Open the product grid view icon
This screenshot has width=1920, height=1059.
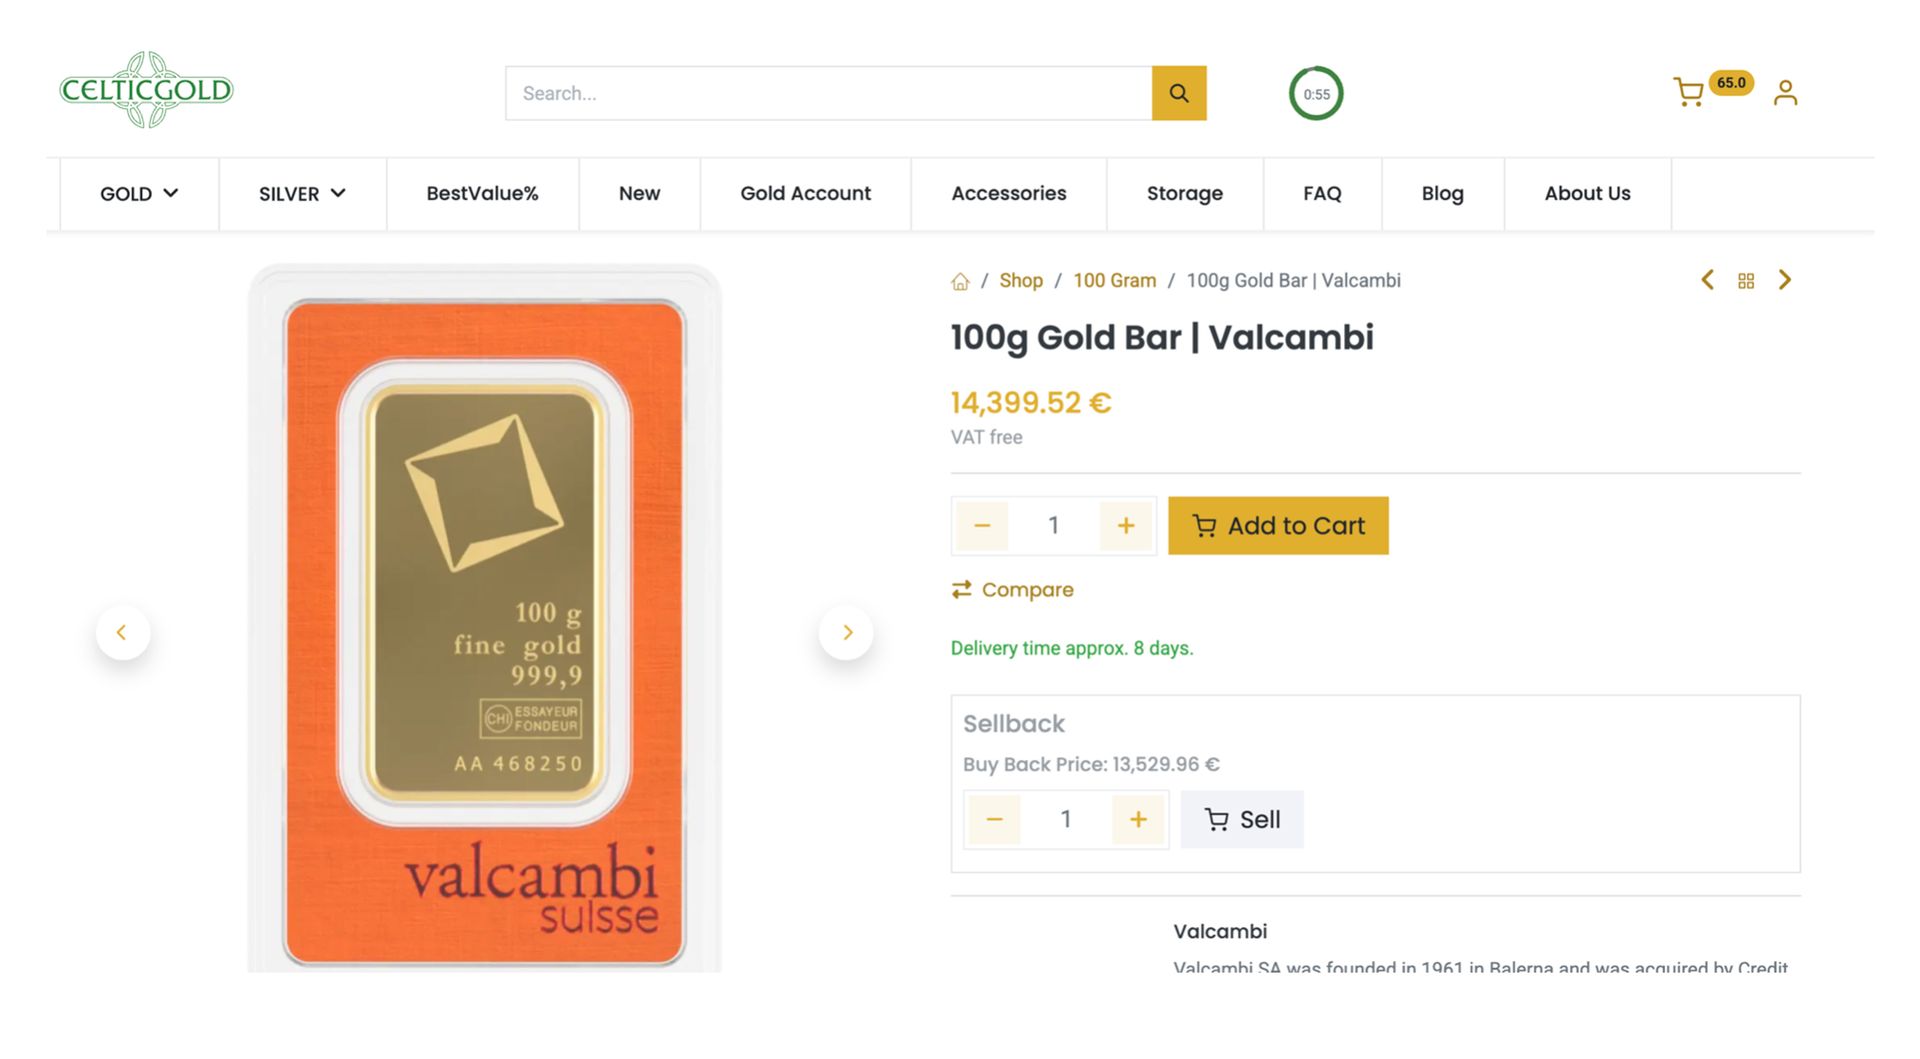(x=1746, y=281)
